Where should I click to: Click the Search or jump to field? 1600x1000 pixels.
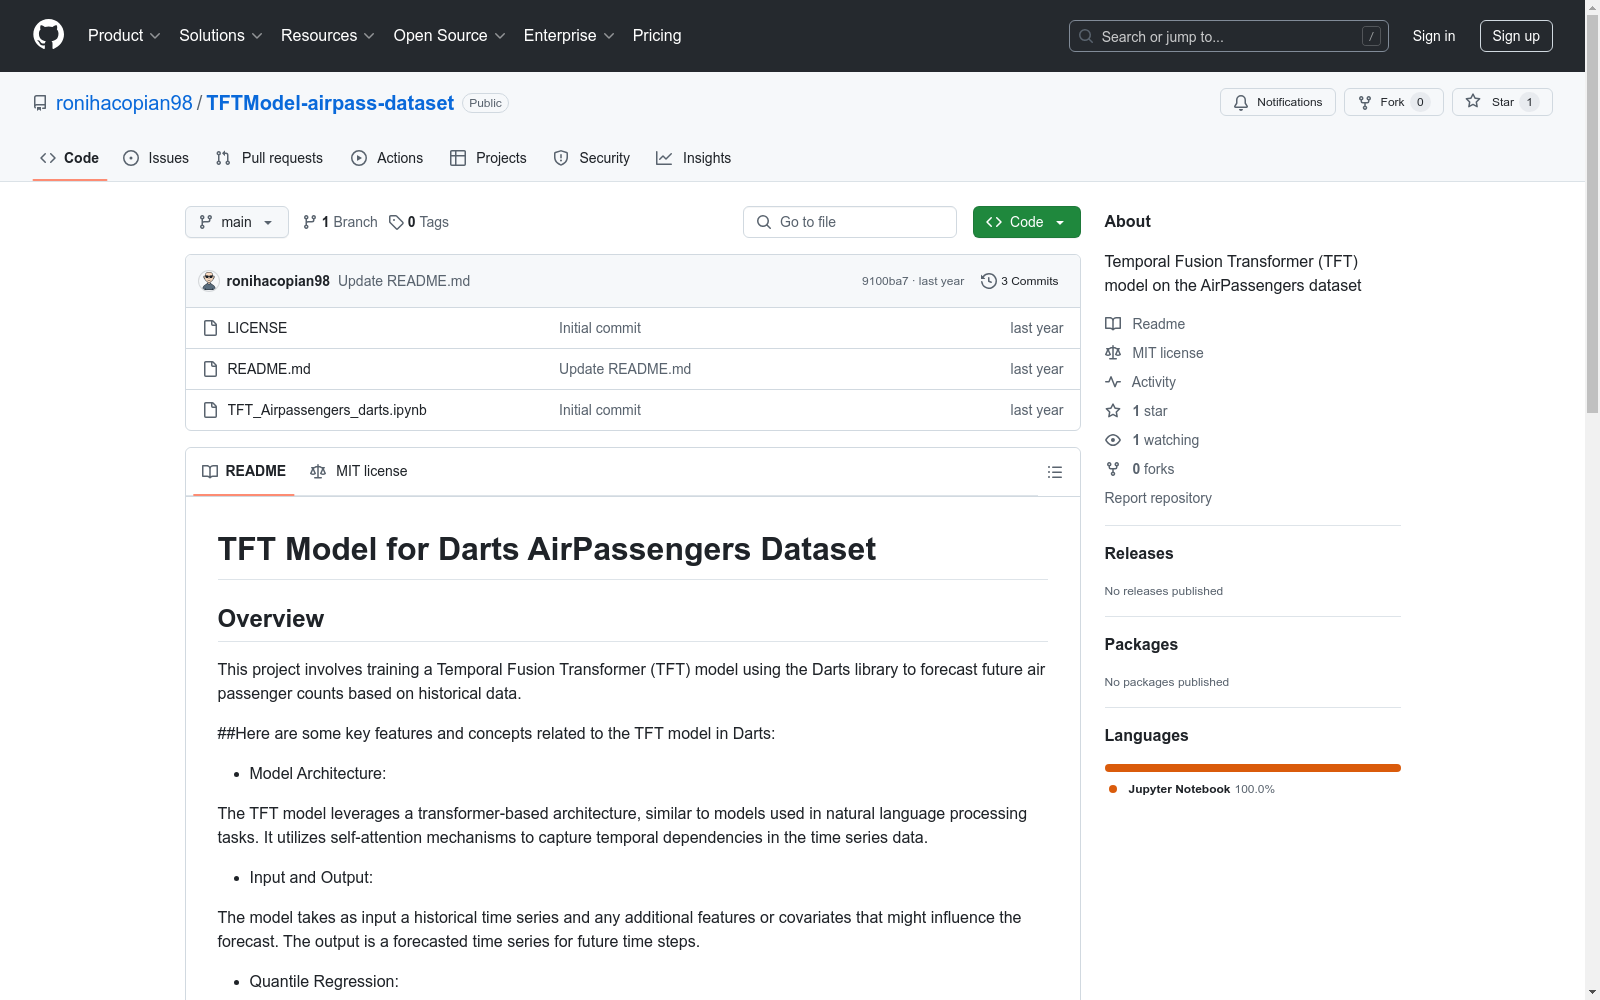click(x=1229, y=36)
